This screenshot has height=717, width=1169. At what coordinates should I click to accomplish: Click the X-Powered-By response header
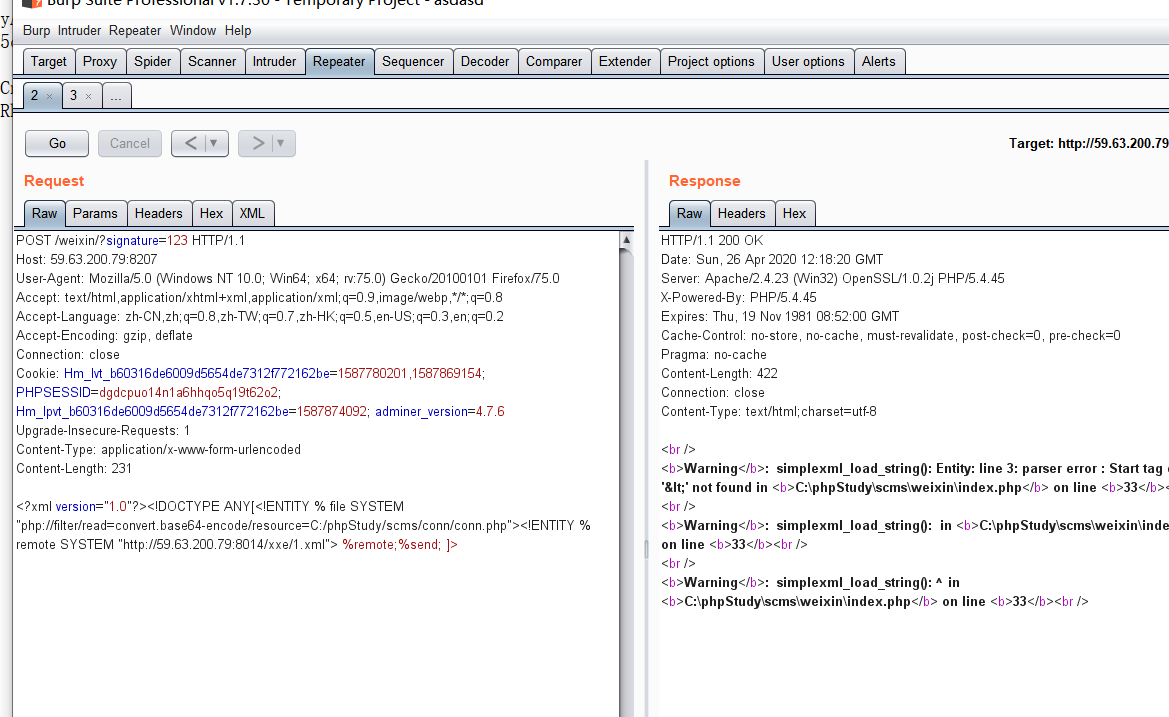[x=739, y=297]
